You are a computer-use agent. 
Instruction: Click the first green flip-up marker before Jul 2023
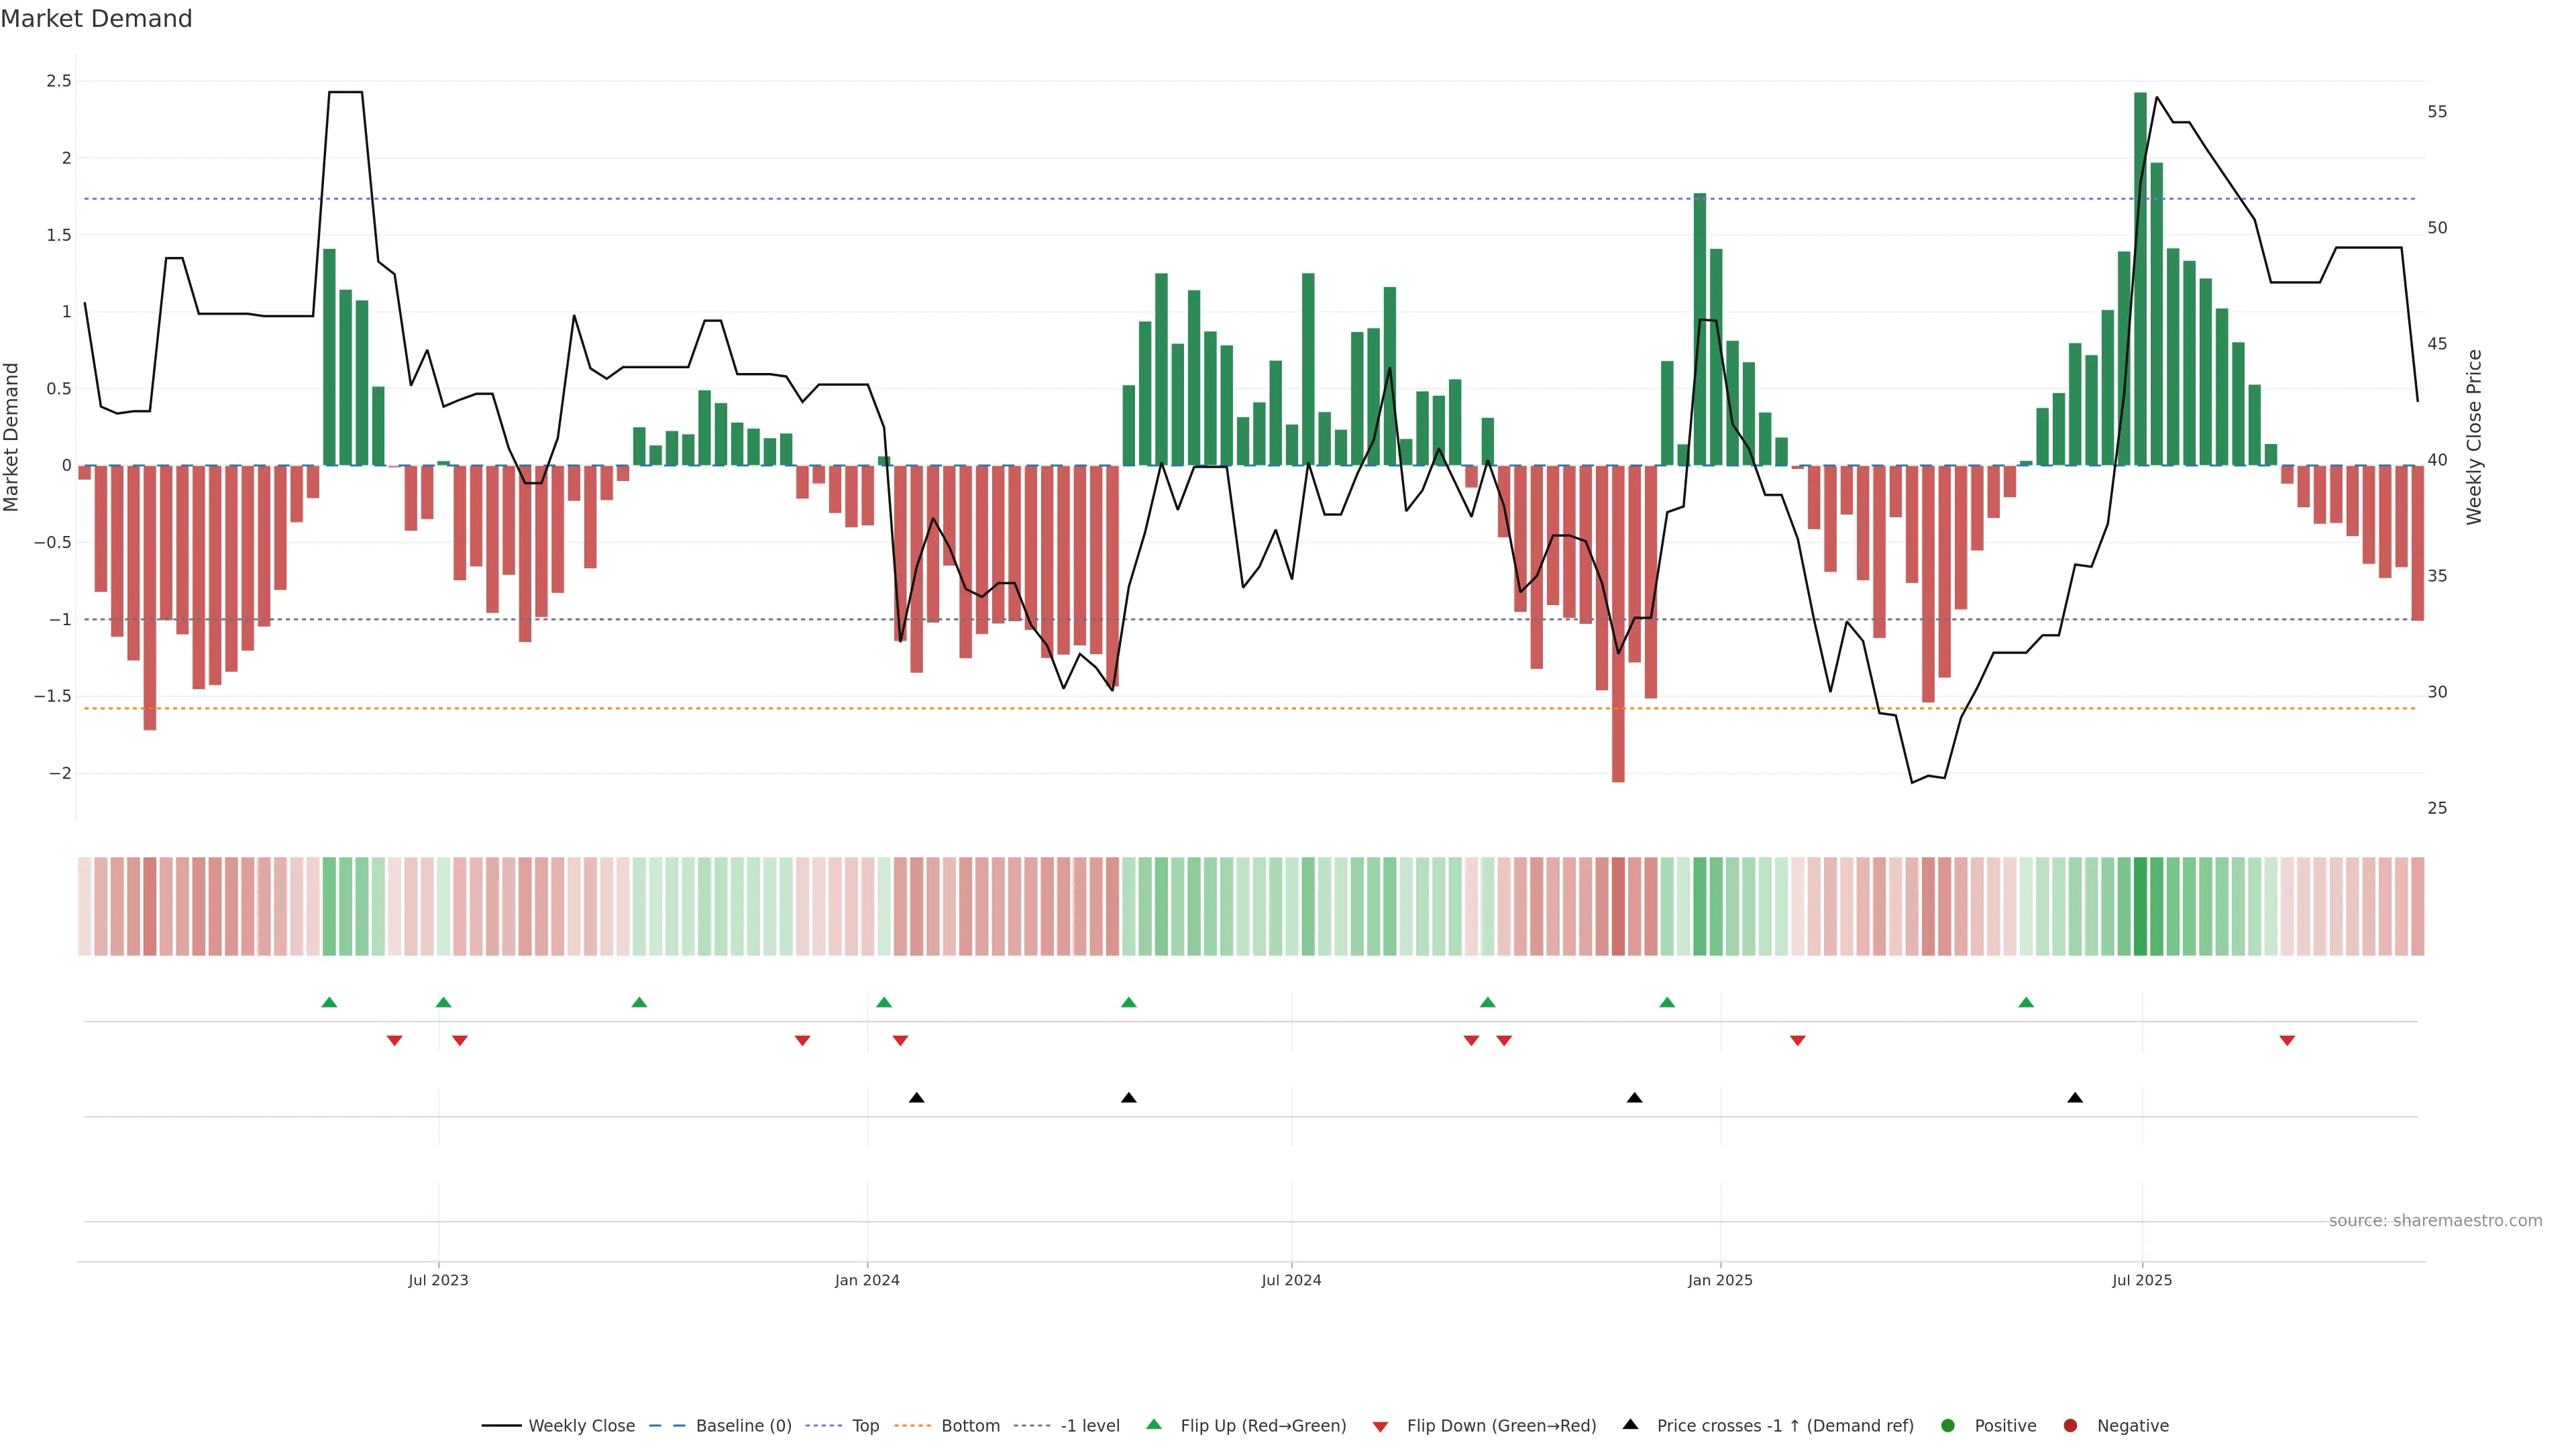[329, 1002]
